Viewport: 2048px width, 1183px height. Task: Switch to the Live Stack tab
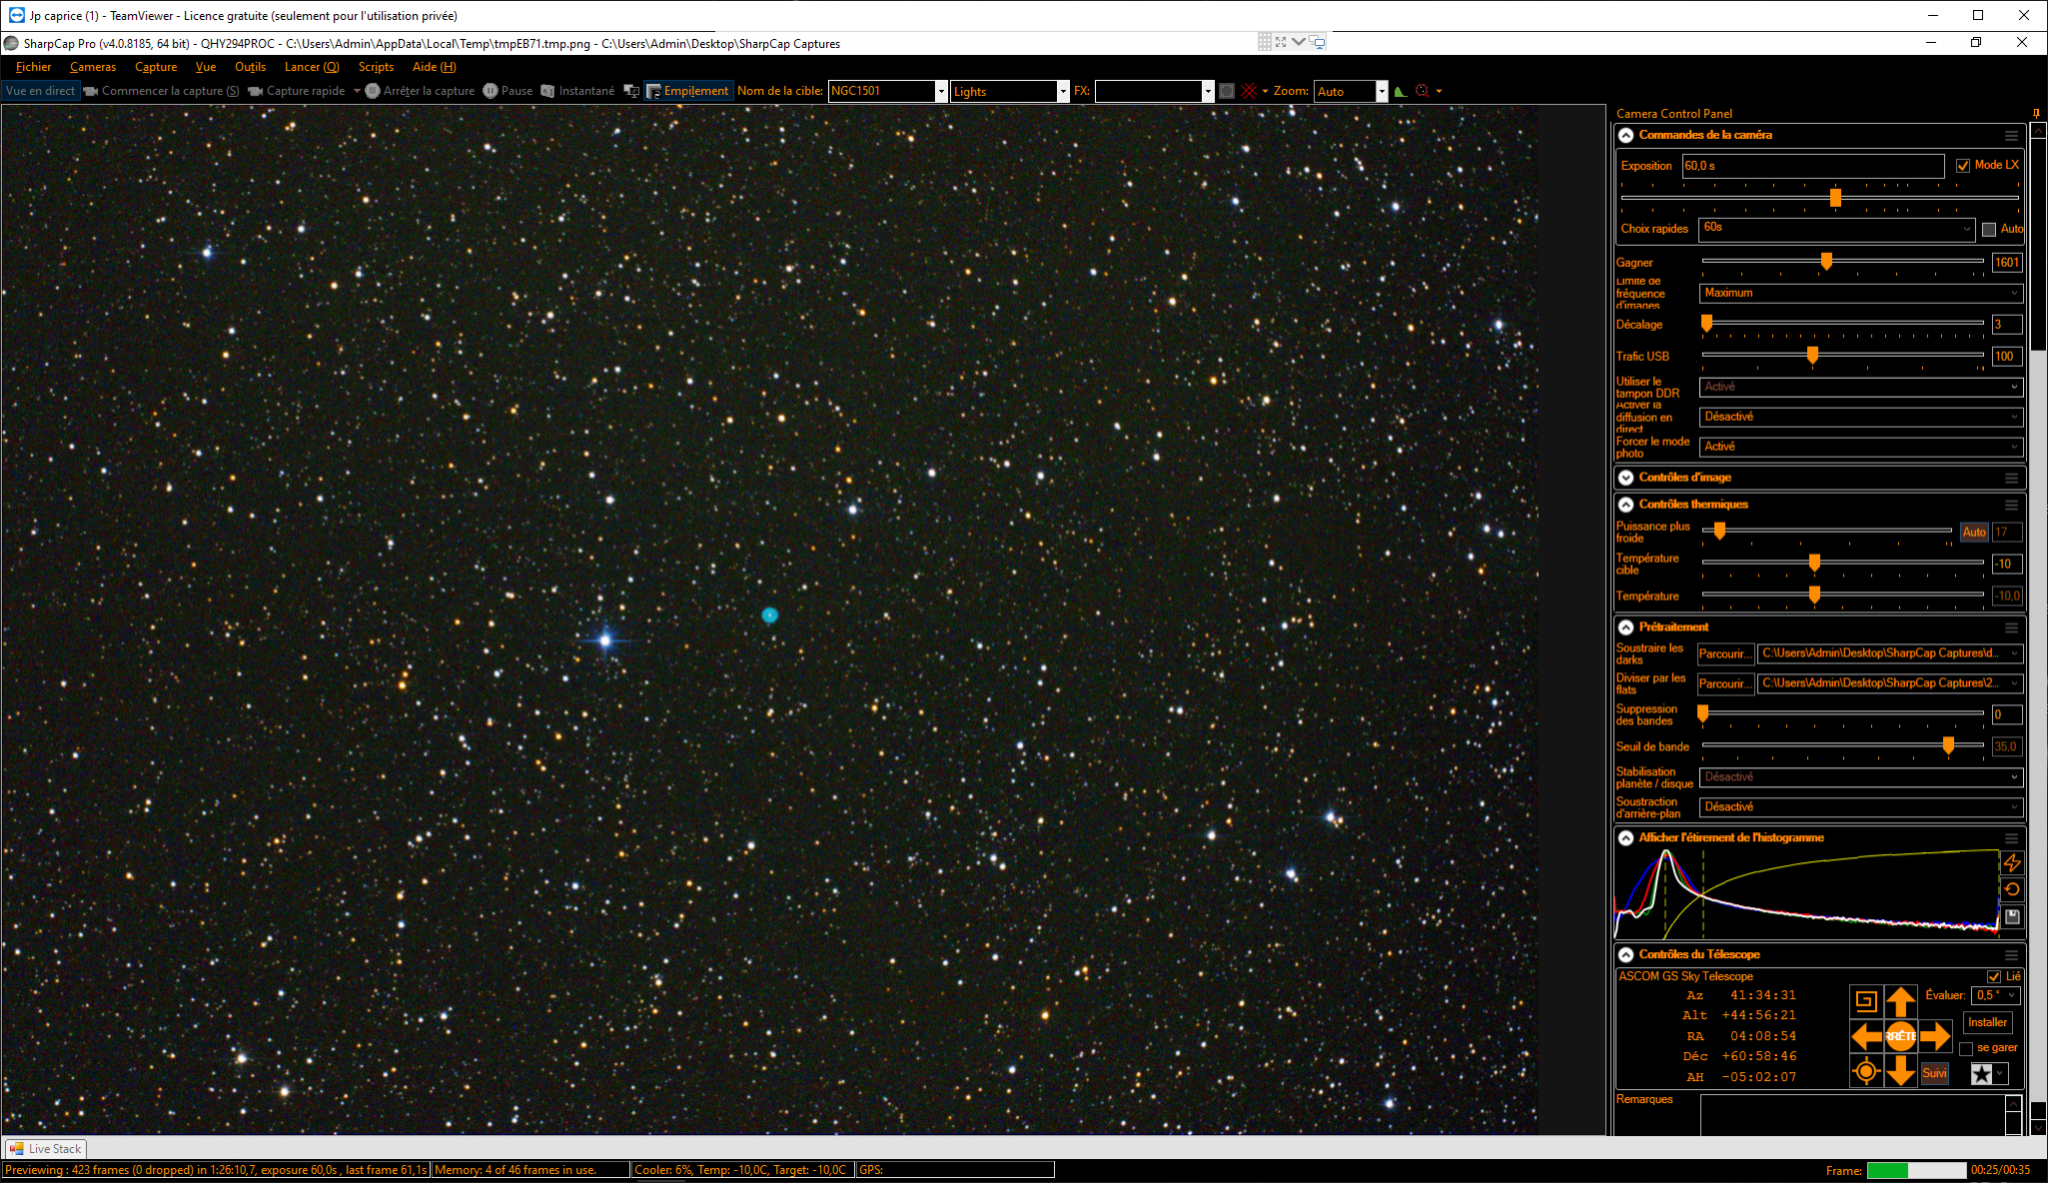coord(45,1149)
